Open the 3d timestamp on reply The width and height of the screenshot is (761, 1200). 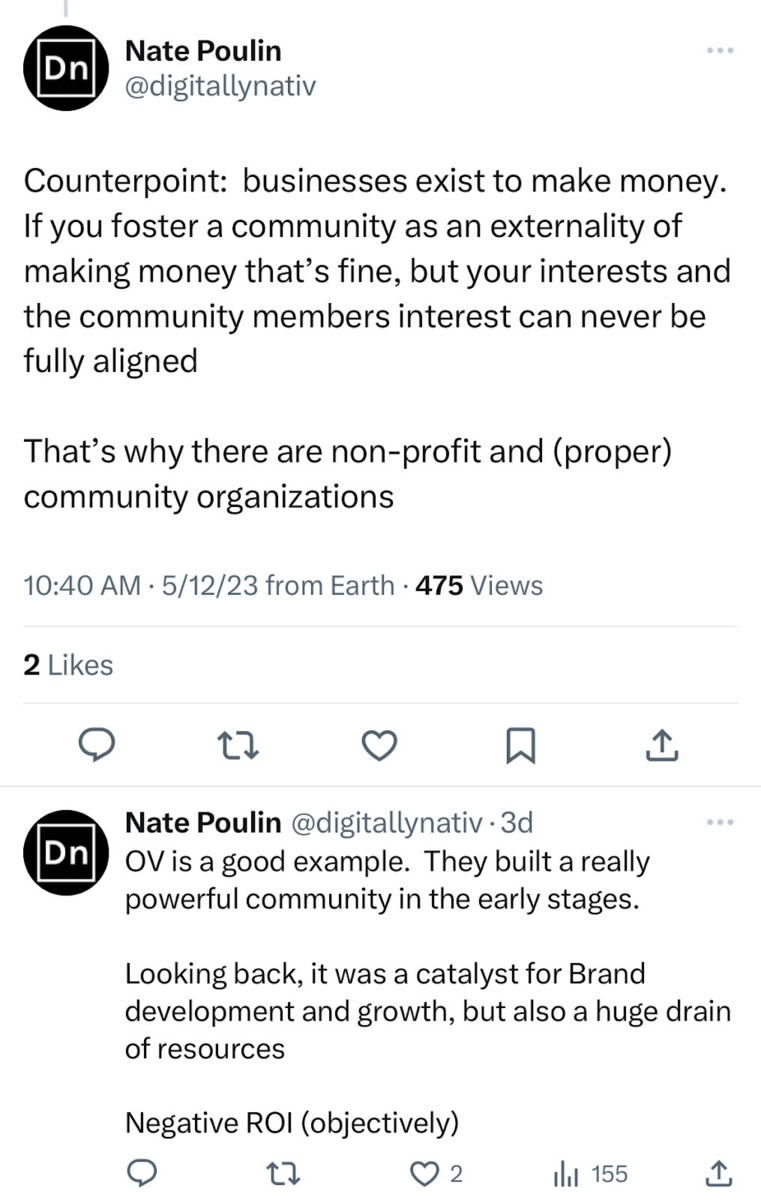point(516,822)
